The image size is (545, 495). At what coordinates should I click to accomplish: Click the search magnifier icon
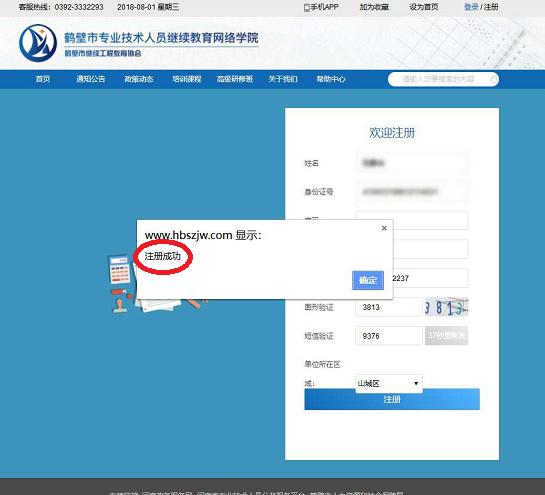coord(494,80)
